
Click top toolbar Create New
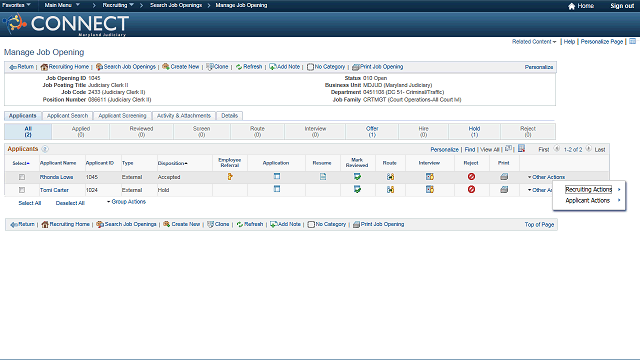coord(181,67)
